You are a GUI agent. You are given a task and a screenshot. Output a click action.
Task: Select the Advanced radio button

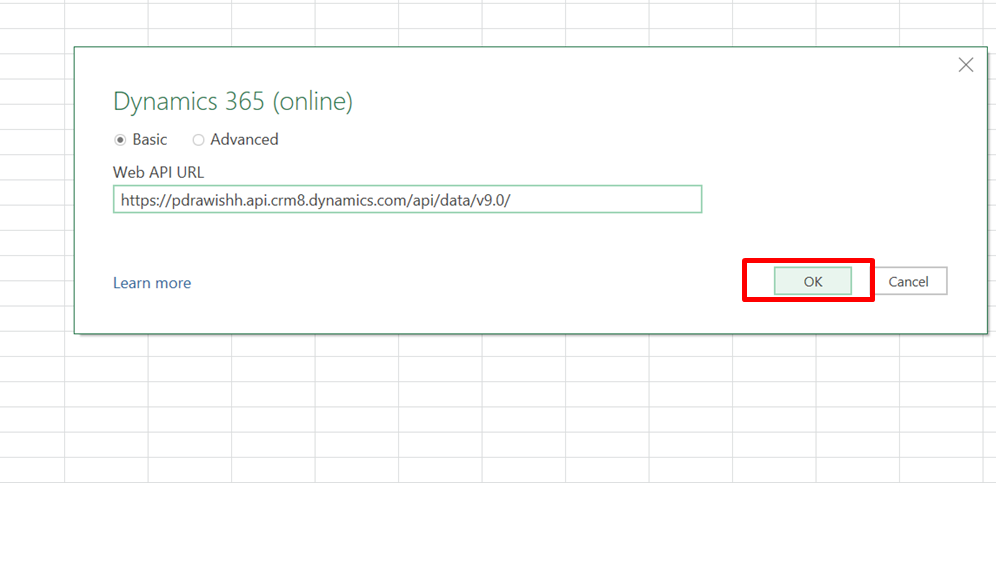tap(198, 140)
